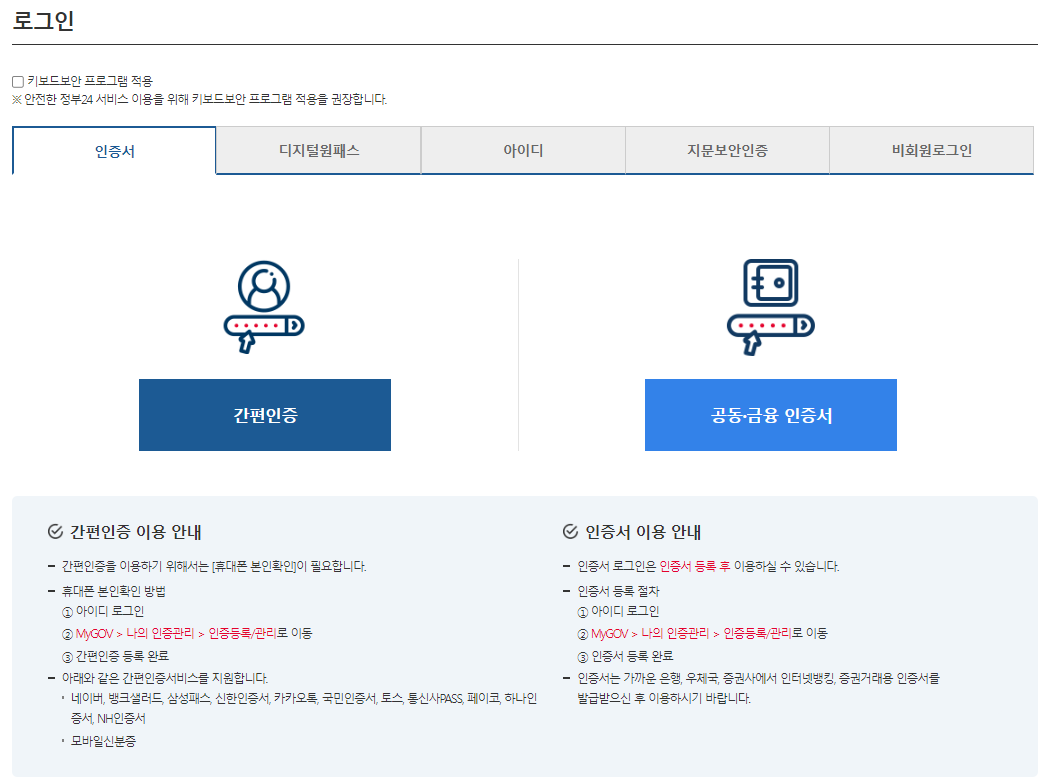The height and width of the screenshot is (777, 1038).
Task: Select the currently active 인증서 tab
Action: pyautogui.click(x=112, y=150)
